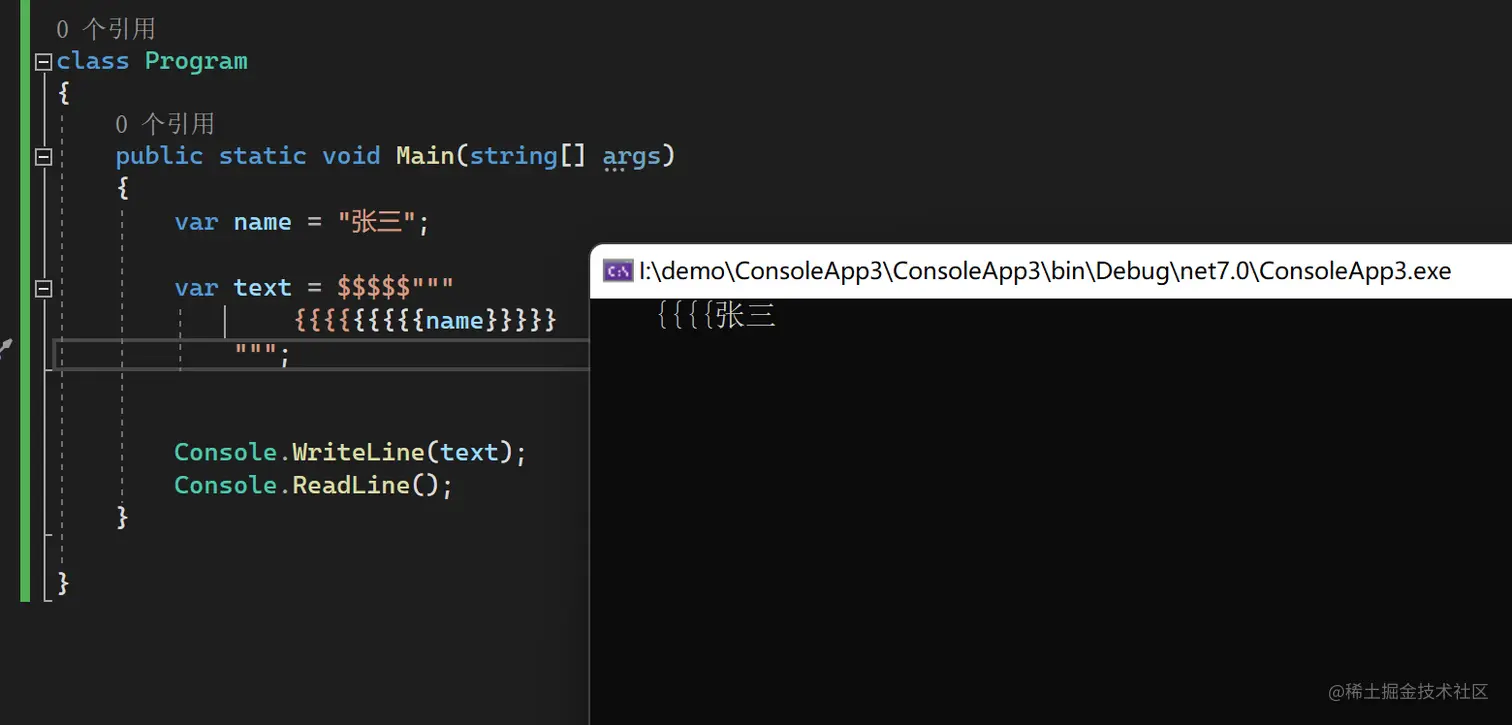Click Console on the WriteLine line
The image size is (1512, 725).
(226, 452)
